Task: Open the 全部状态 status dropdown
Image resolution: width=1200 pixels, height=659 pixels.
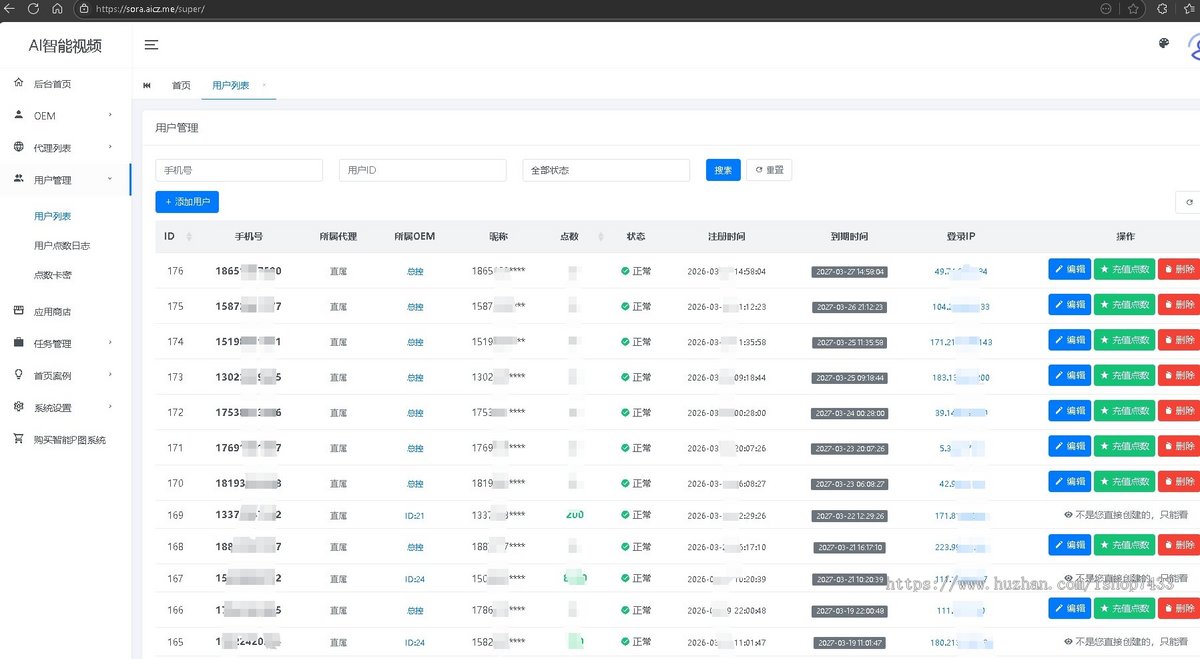Action: click(606, 170)
